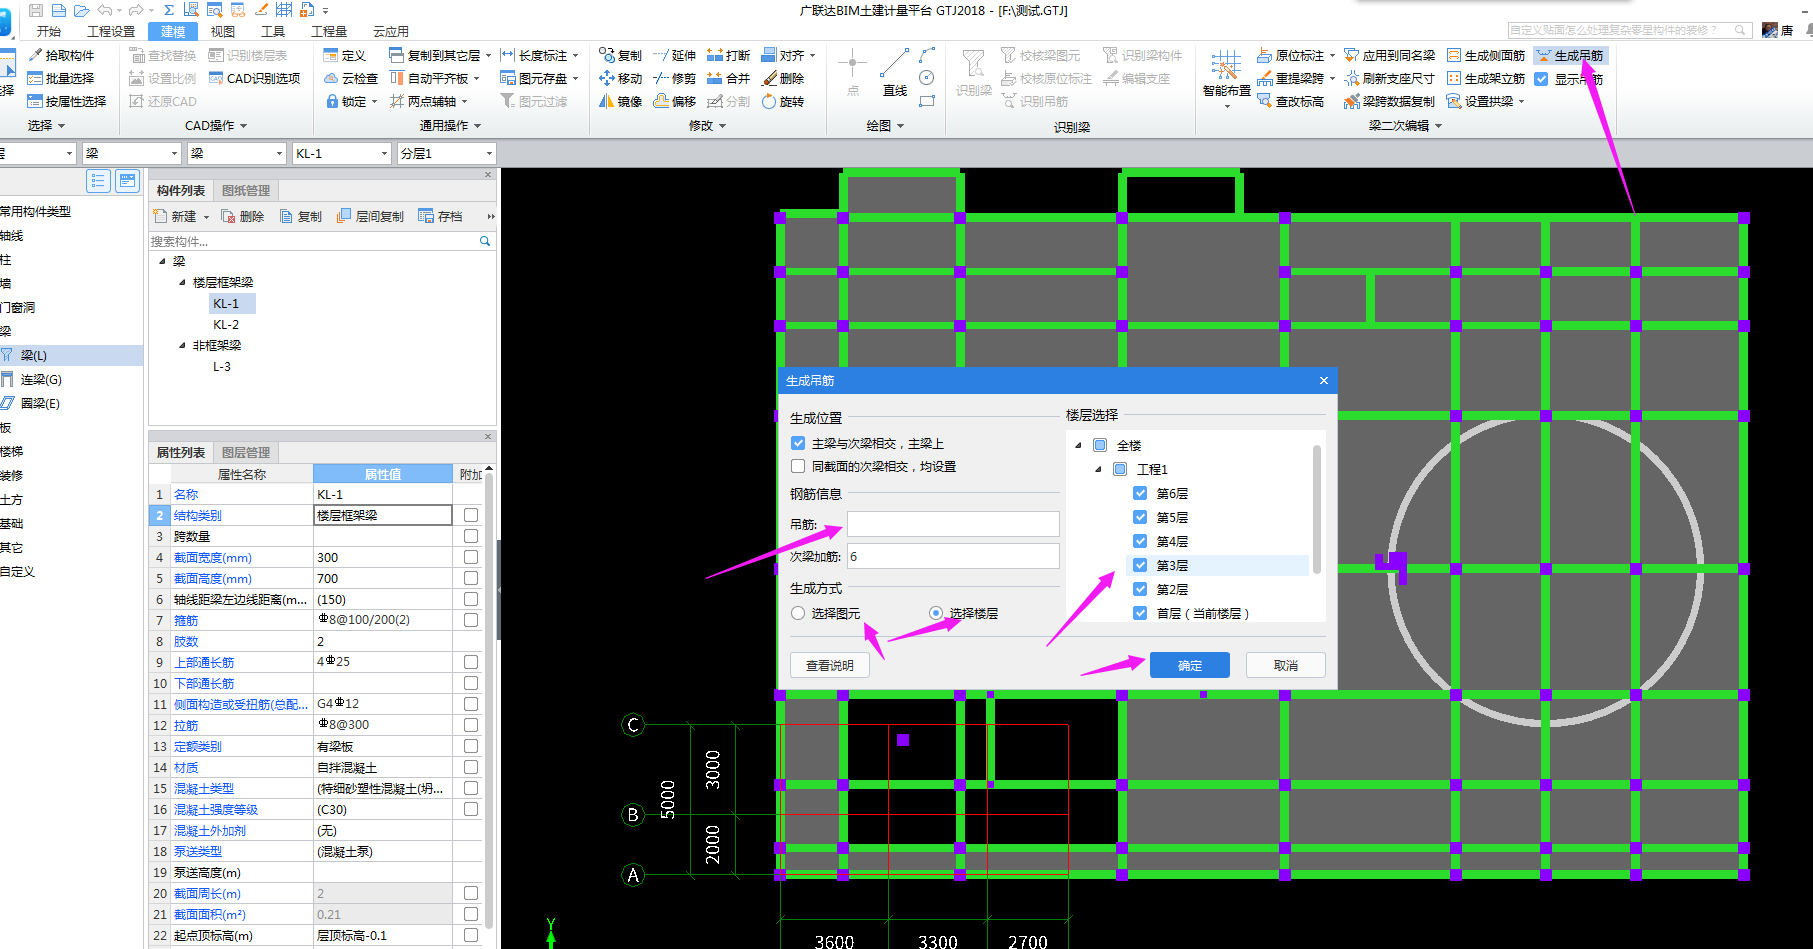1813x949 pixels.
Task: Select the 移动 move tool
Action: tap(621, 78)
